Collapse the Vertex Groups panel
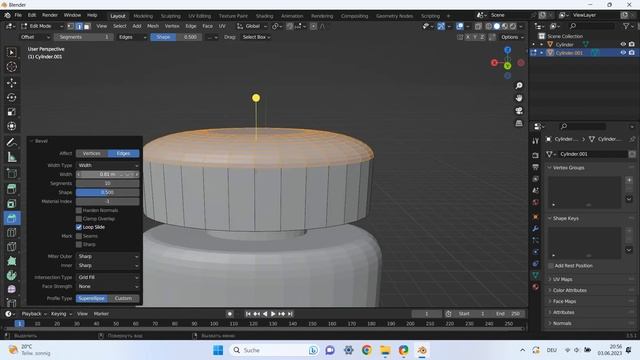 [568, 168]
